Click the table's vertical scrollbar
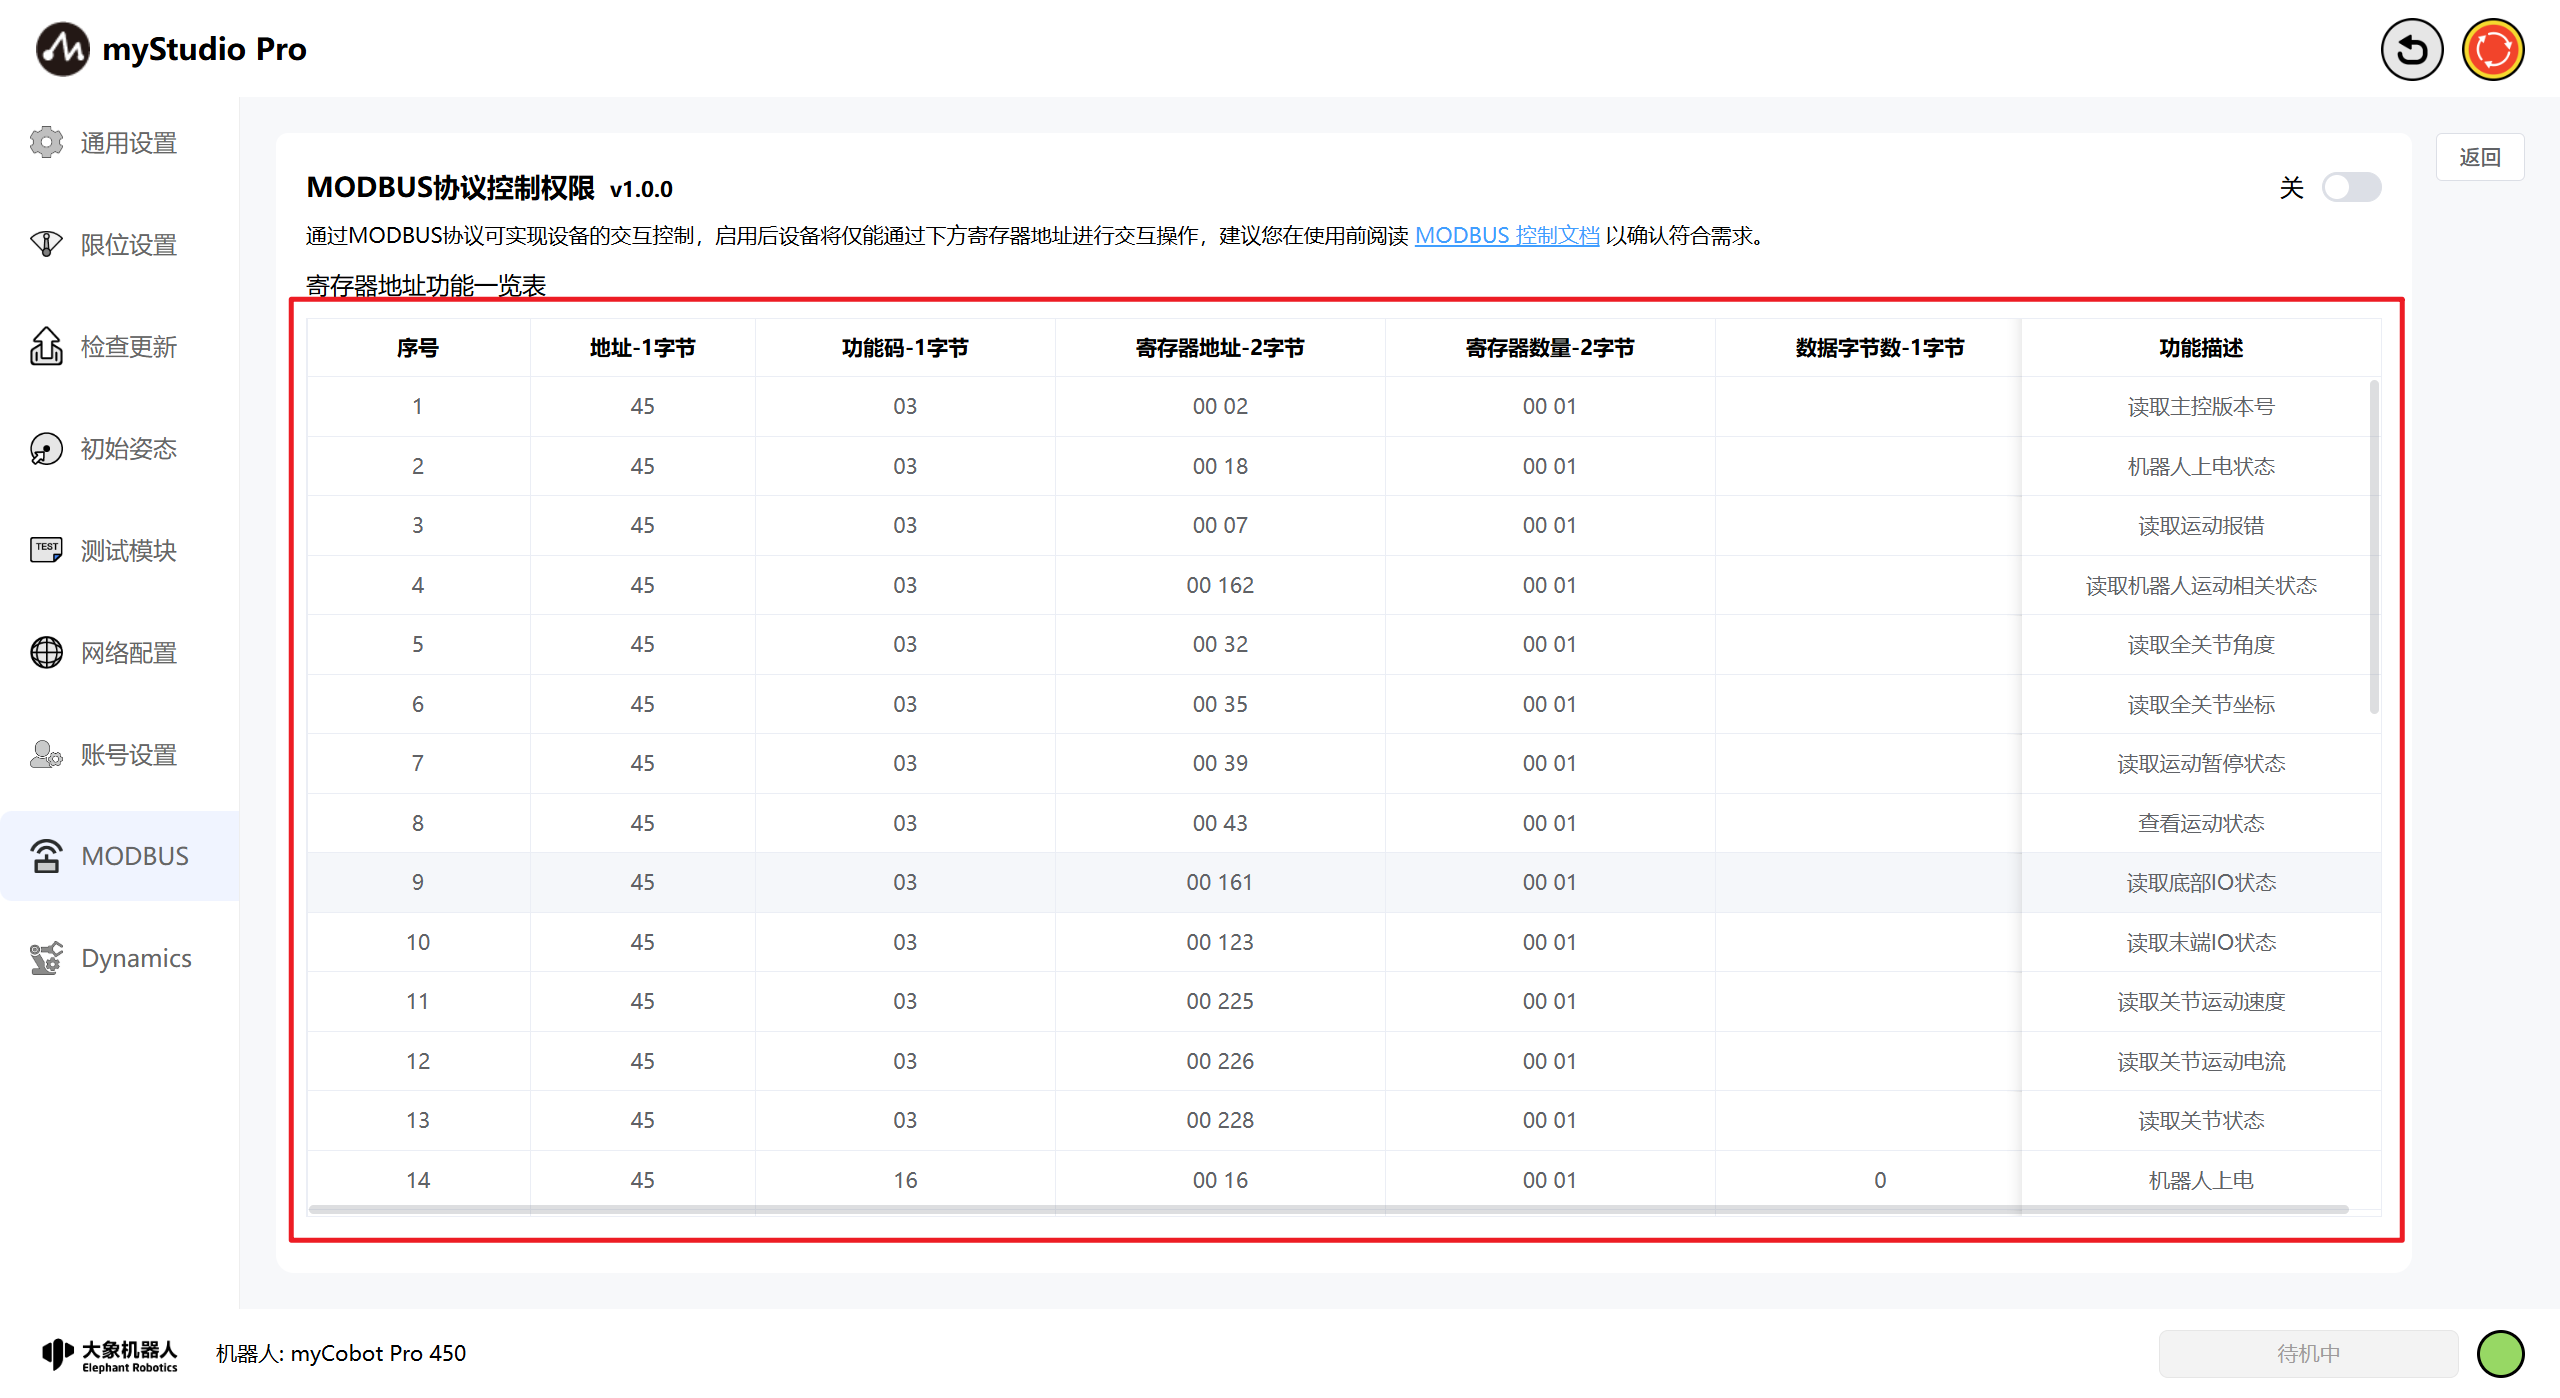This screenshot has height=1398, width=2560. point(2373,547)
